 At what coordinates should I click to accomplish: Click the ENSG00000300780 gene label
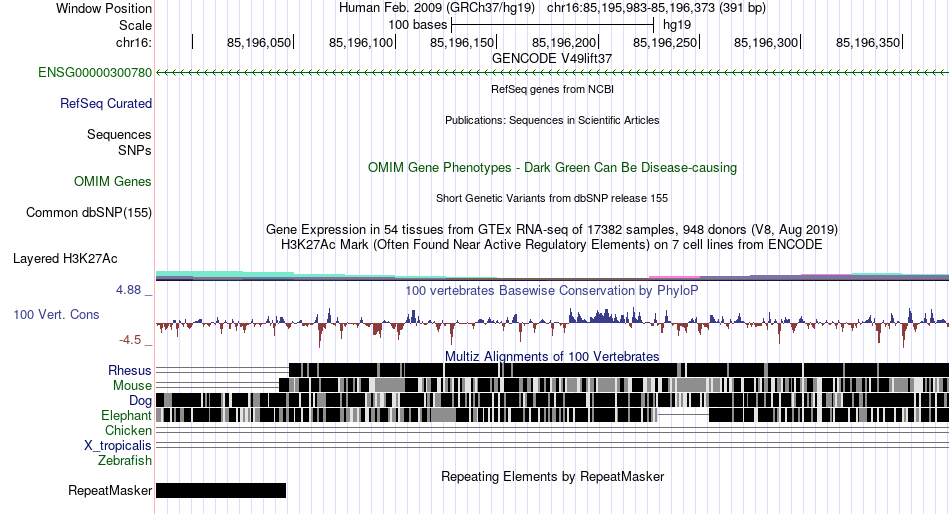[x=95, y=73]
